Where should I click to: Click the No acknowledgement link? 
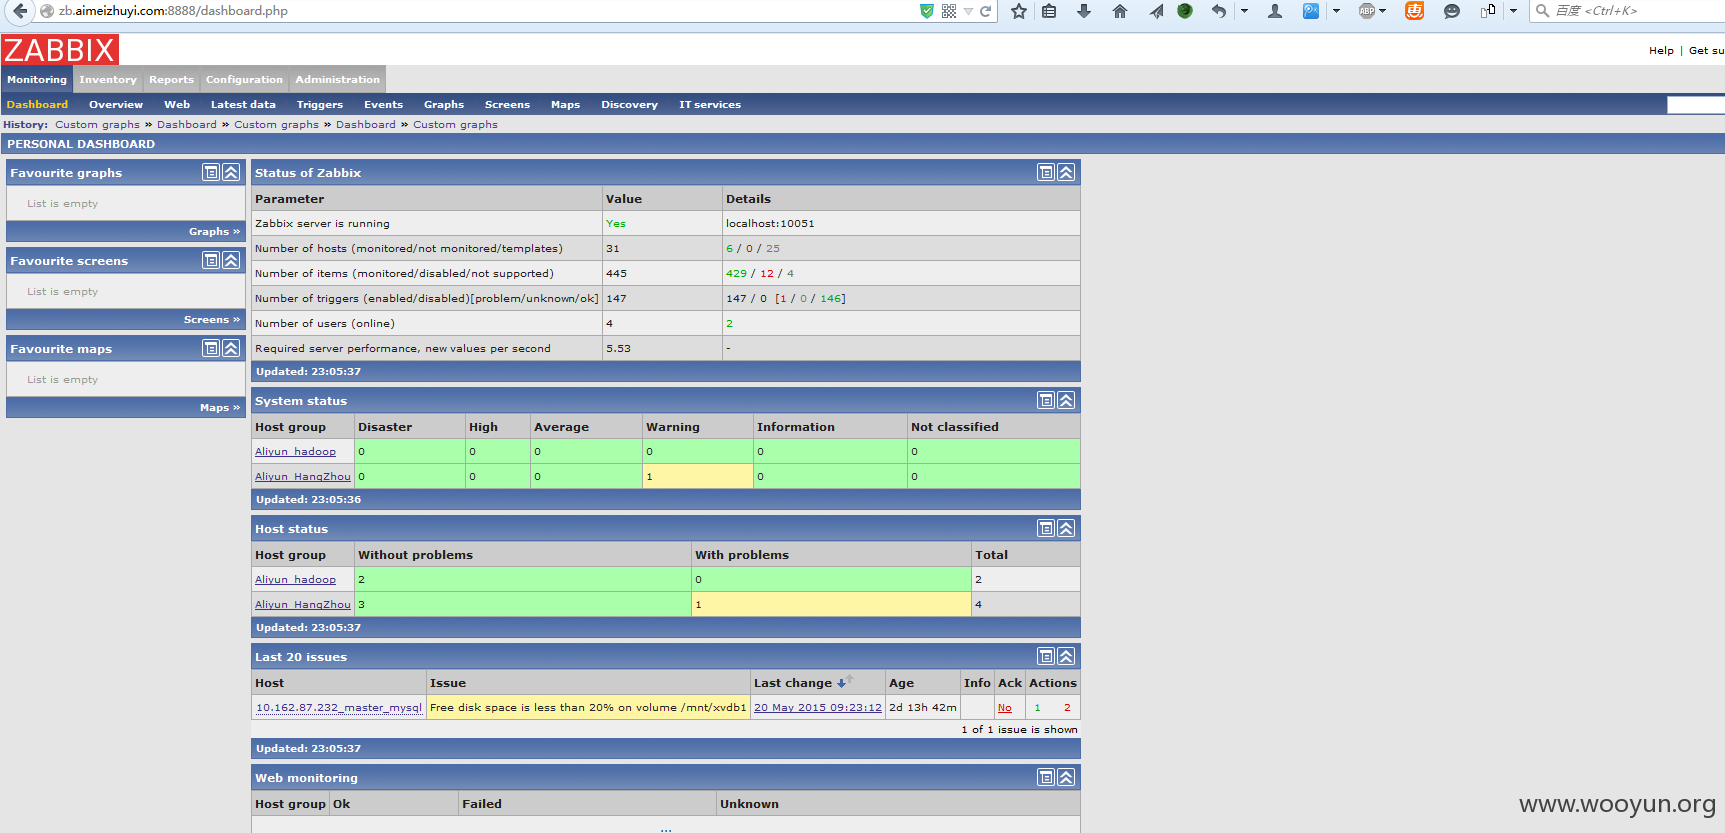click(x=1004, y=707)
